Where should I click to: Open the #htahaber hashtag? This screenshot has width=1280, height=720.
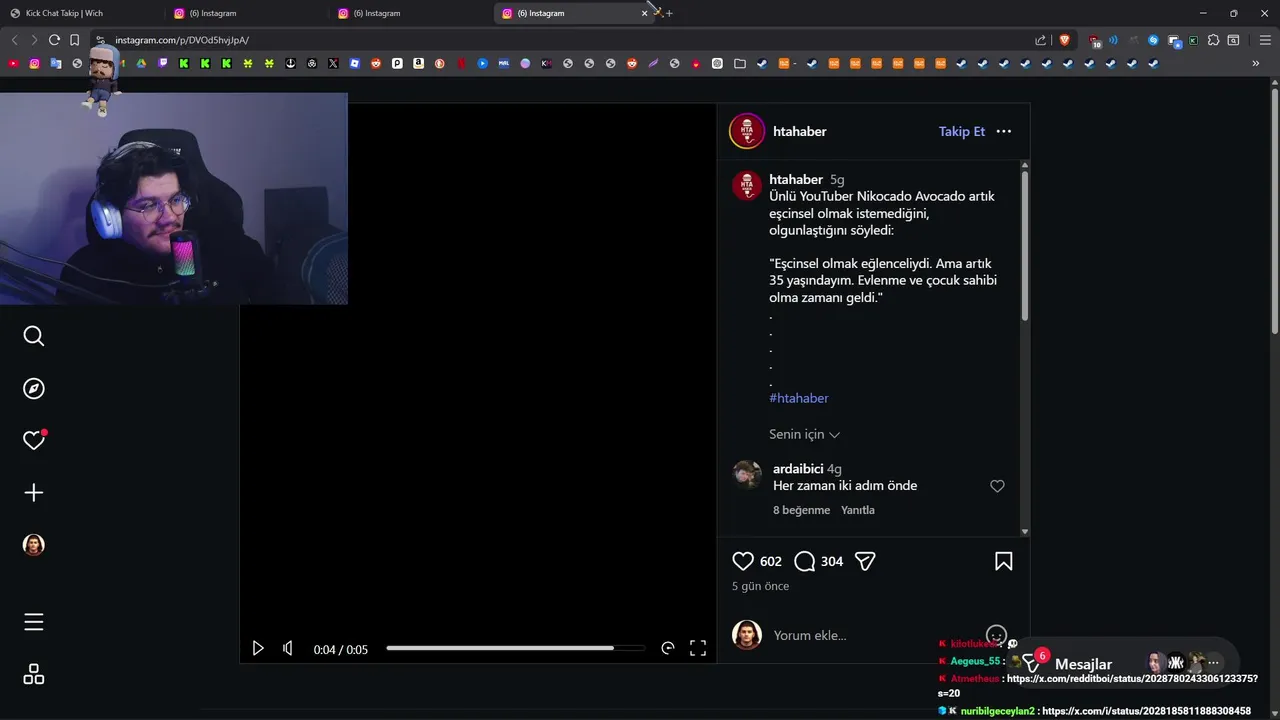click(799, 398)
